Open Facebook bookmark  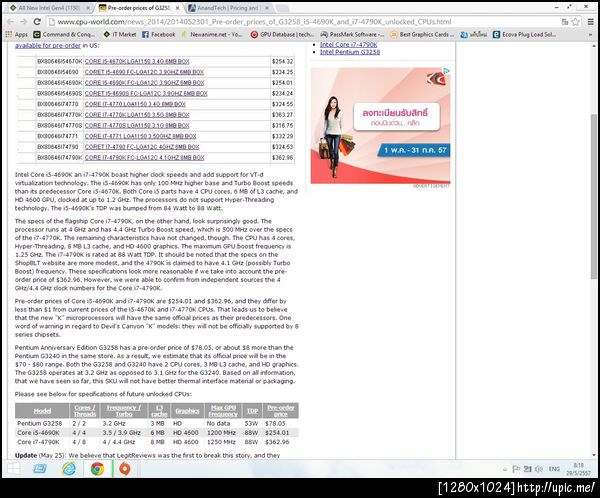[158, 34]
